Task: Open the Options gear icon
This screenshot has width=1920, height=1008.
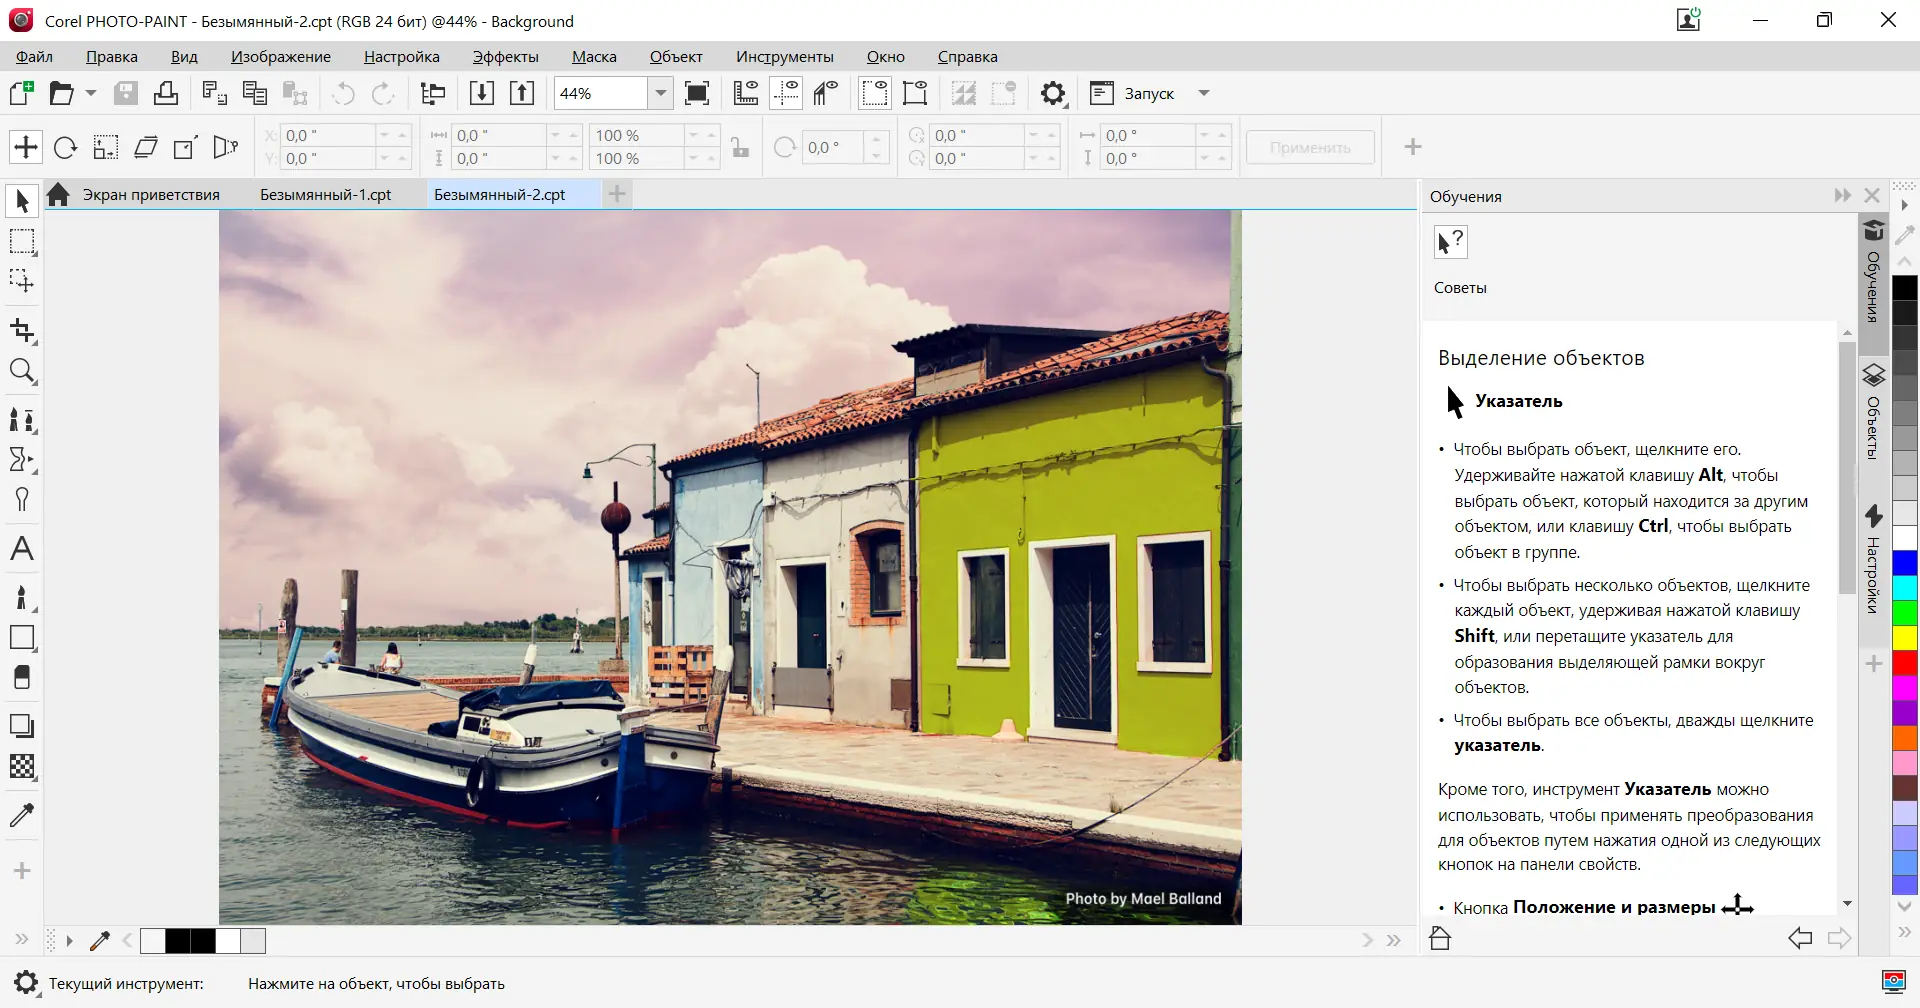Action: [1052, 94]
